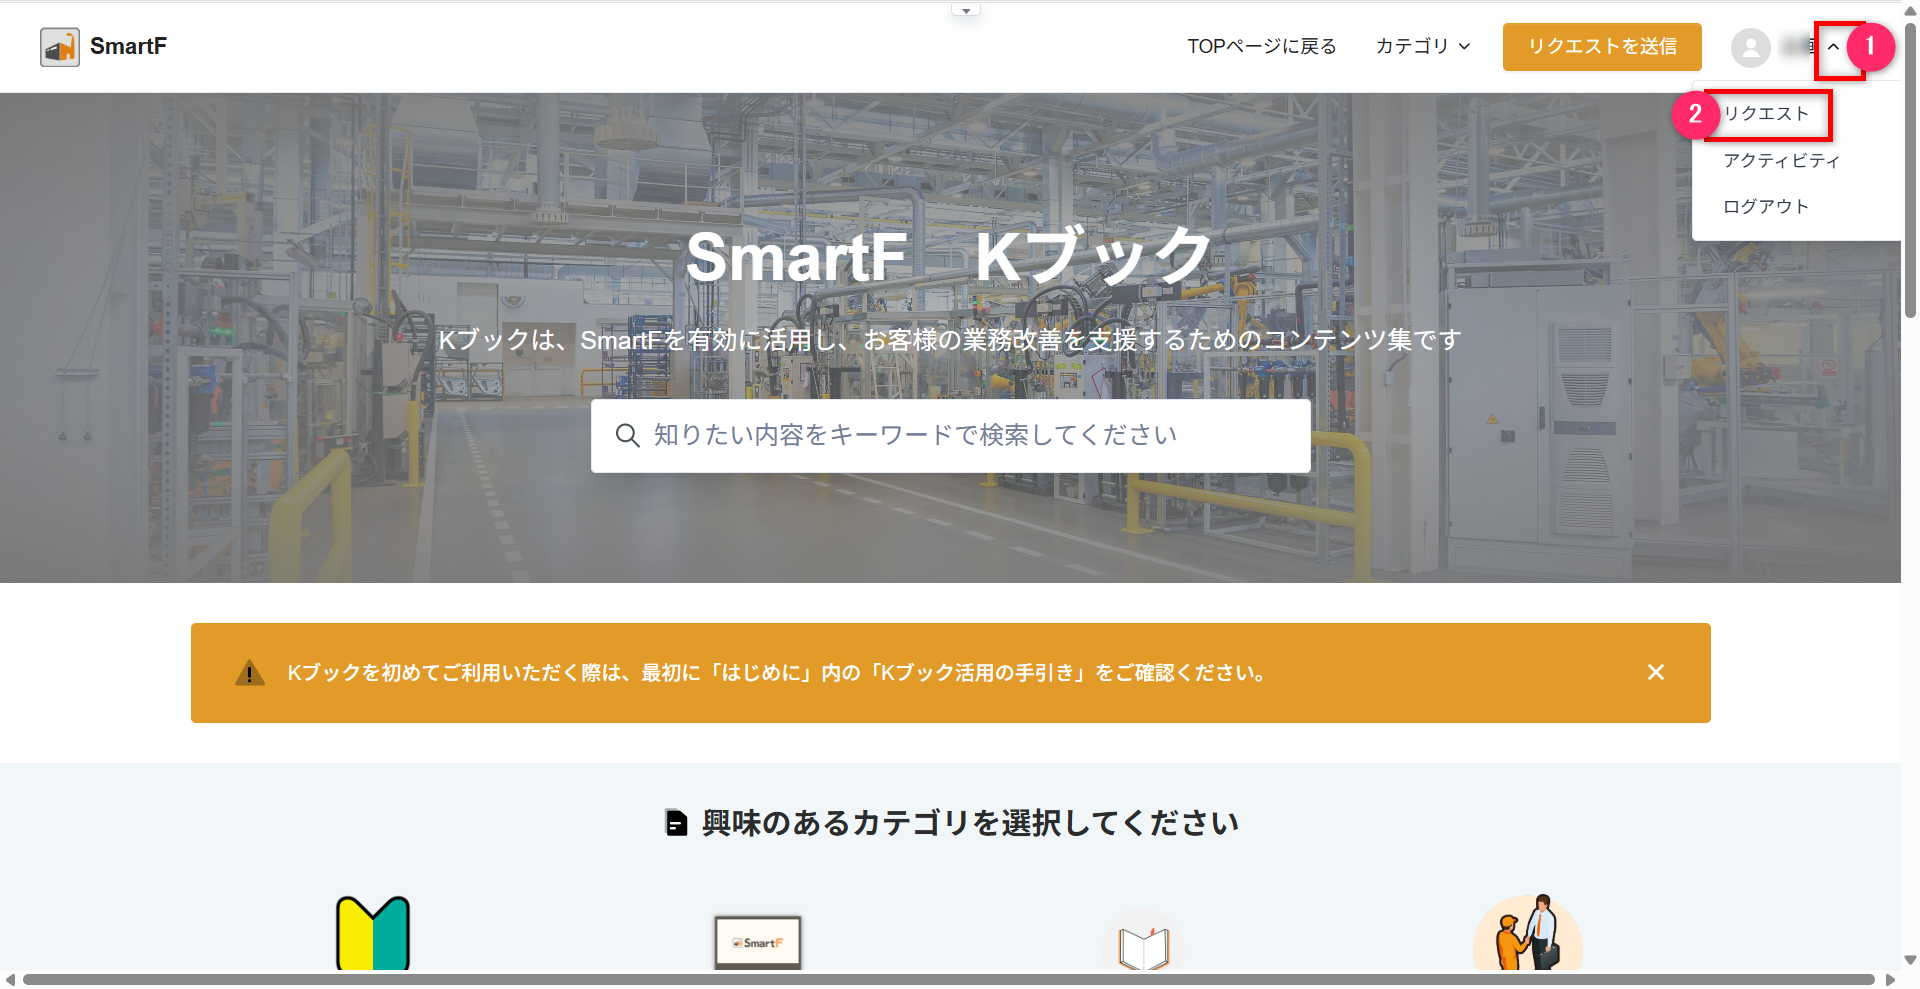Image resolution: width=1920 pixels, height=989 pixels.
Task: Click the horizontal scrollbar at page bottom
Action: (948, 980)
